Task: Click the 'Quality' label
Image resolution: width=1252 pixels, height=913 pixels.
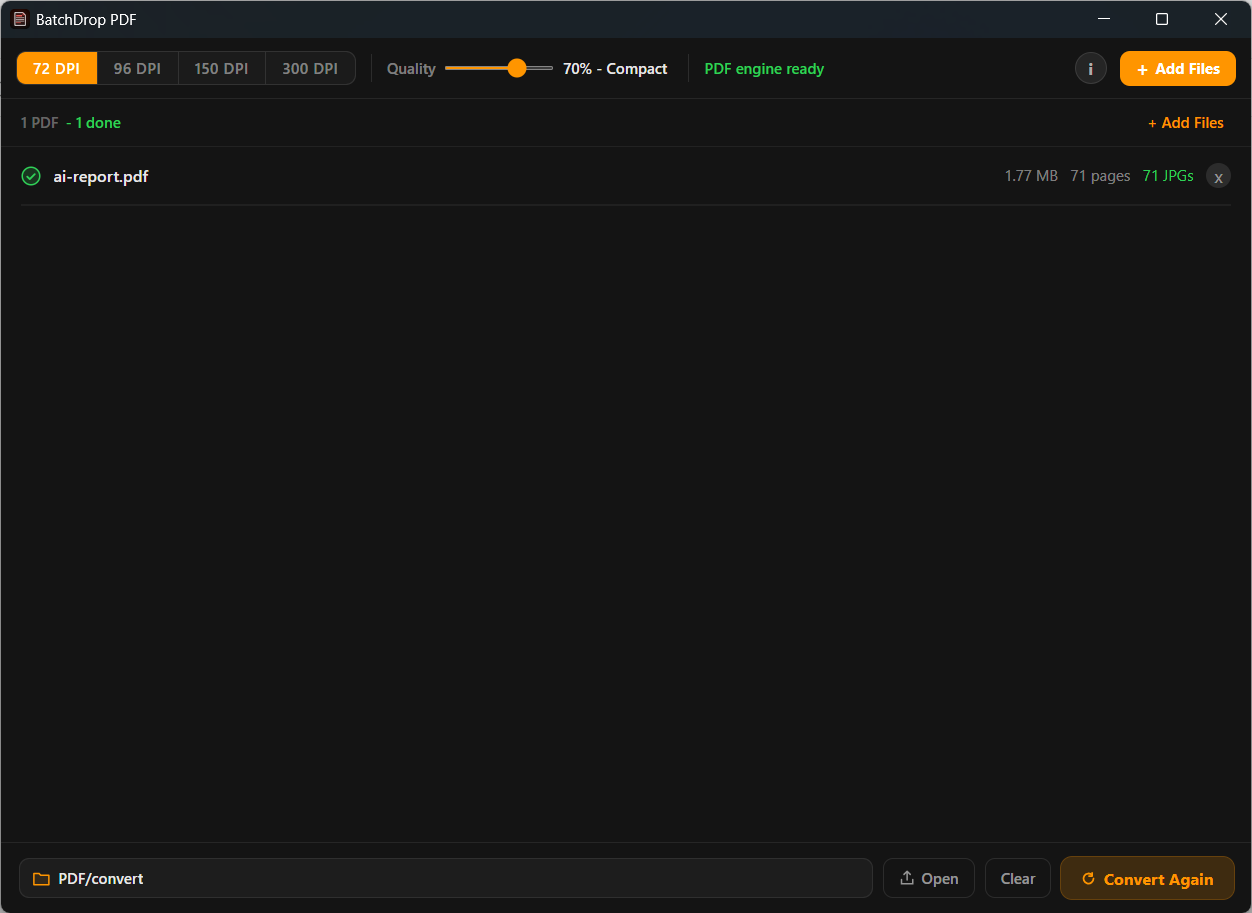Action: click(x=411, y=68)
